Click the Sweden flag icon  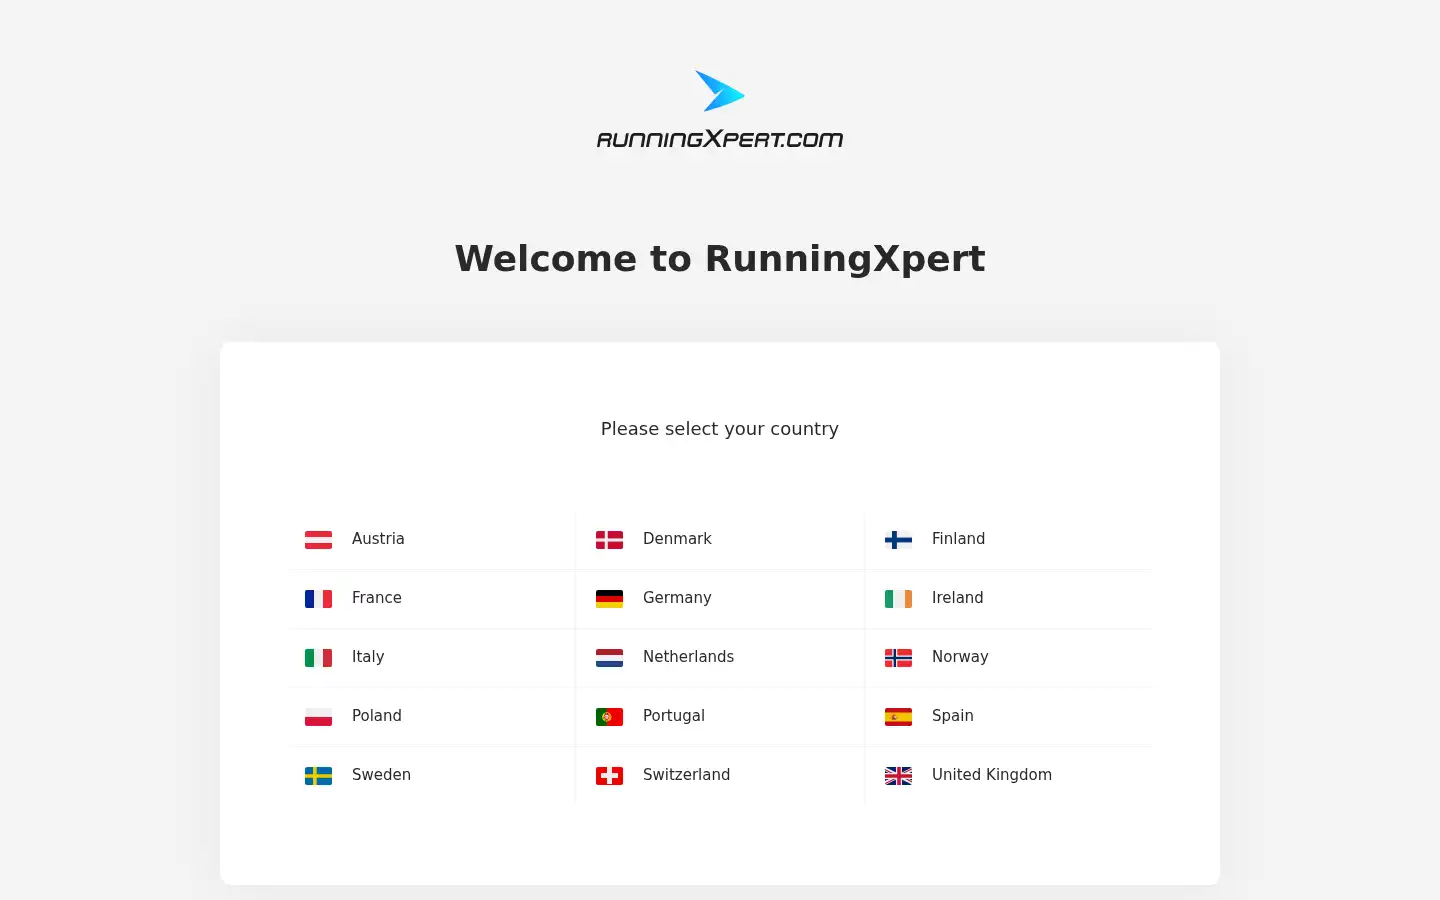318,776
